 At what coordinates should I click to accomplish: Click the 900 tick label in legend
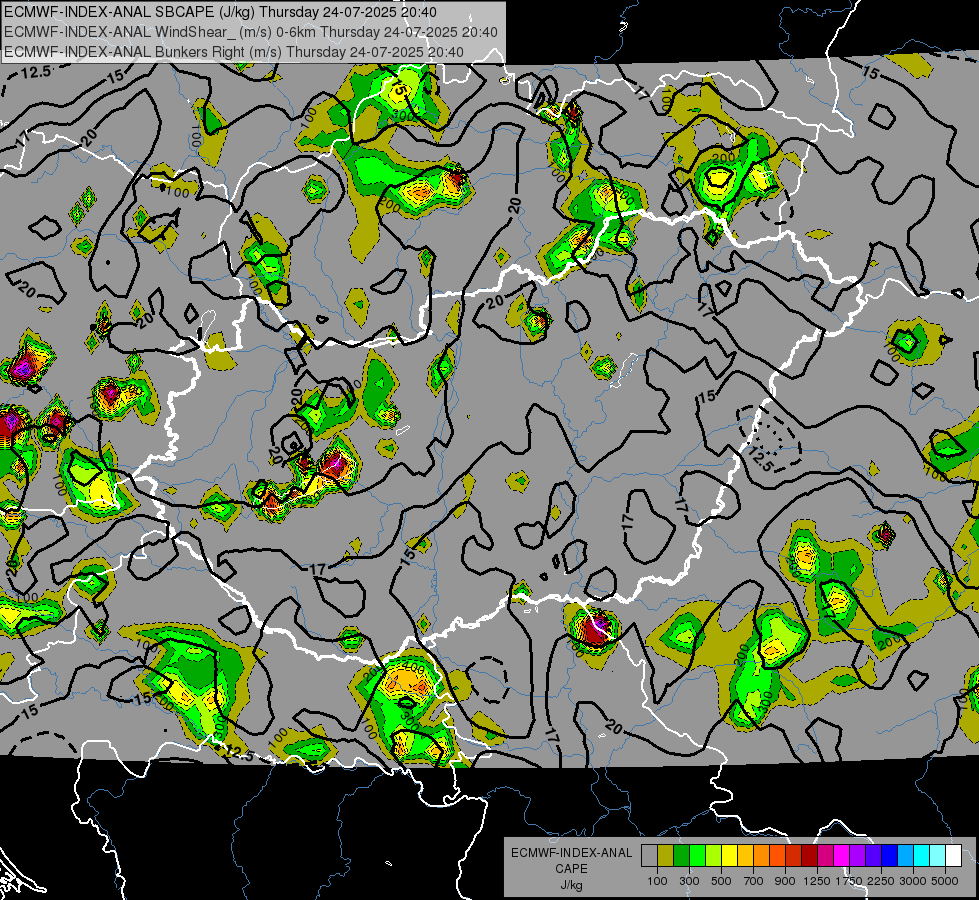click(785, 881)
